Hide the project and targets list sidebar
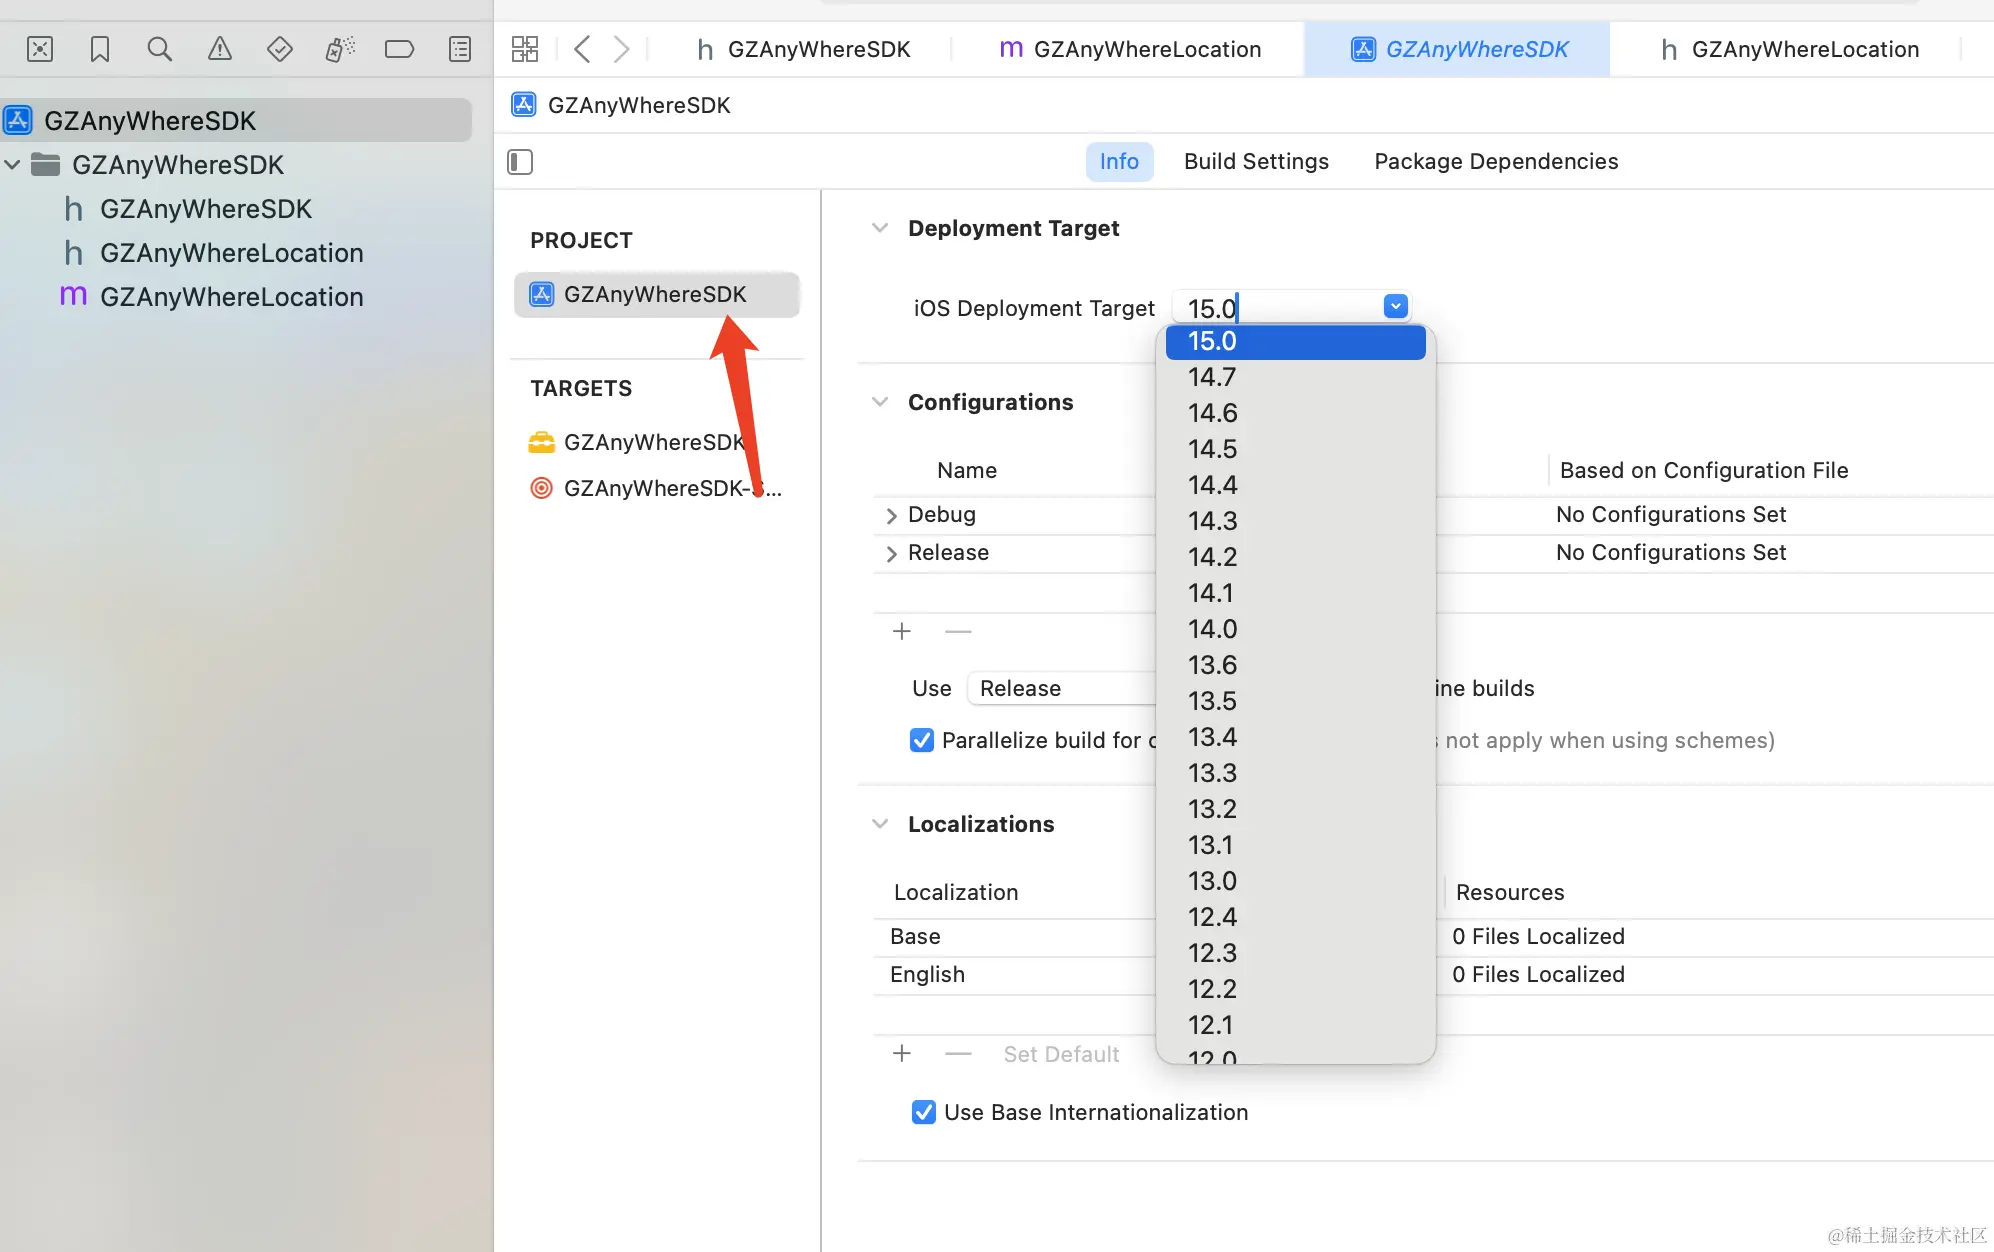1994x1252 pixels. (x=520, y=162)
